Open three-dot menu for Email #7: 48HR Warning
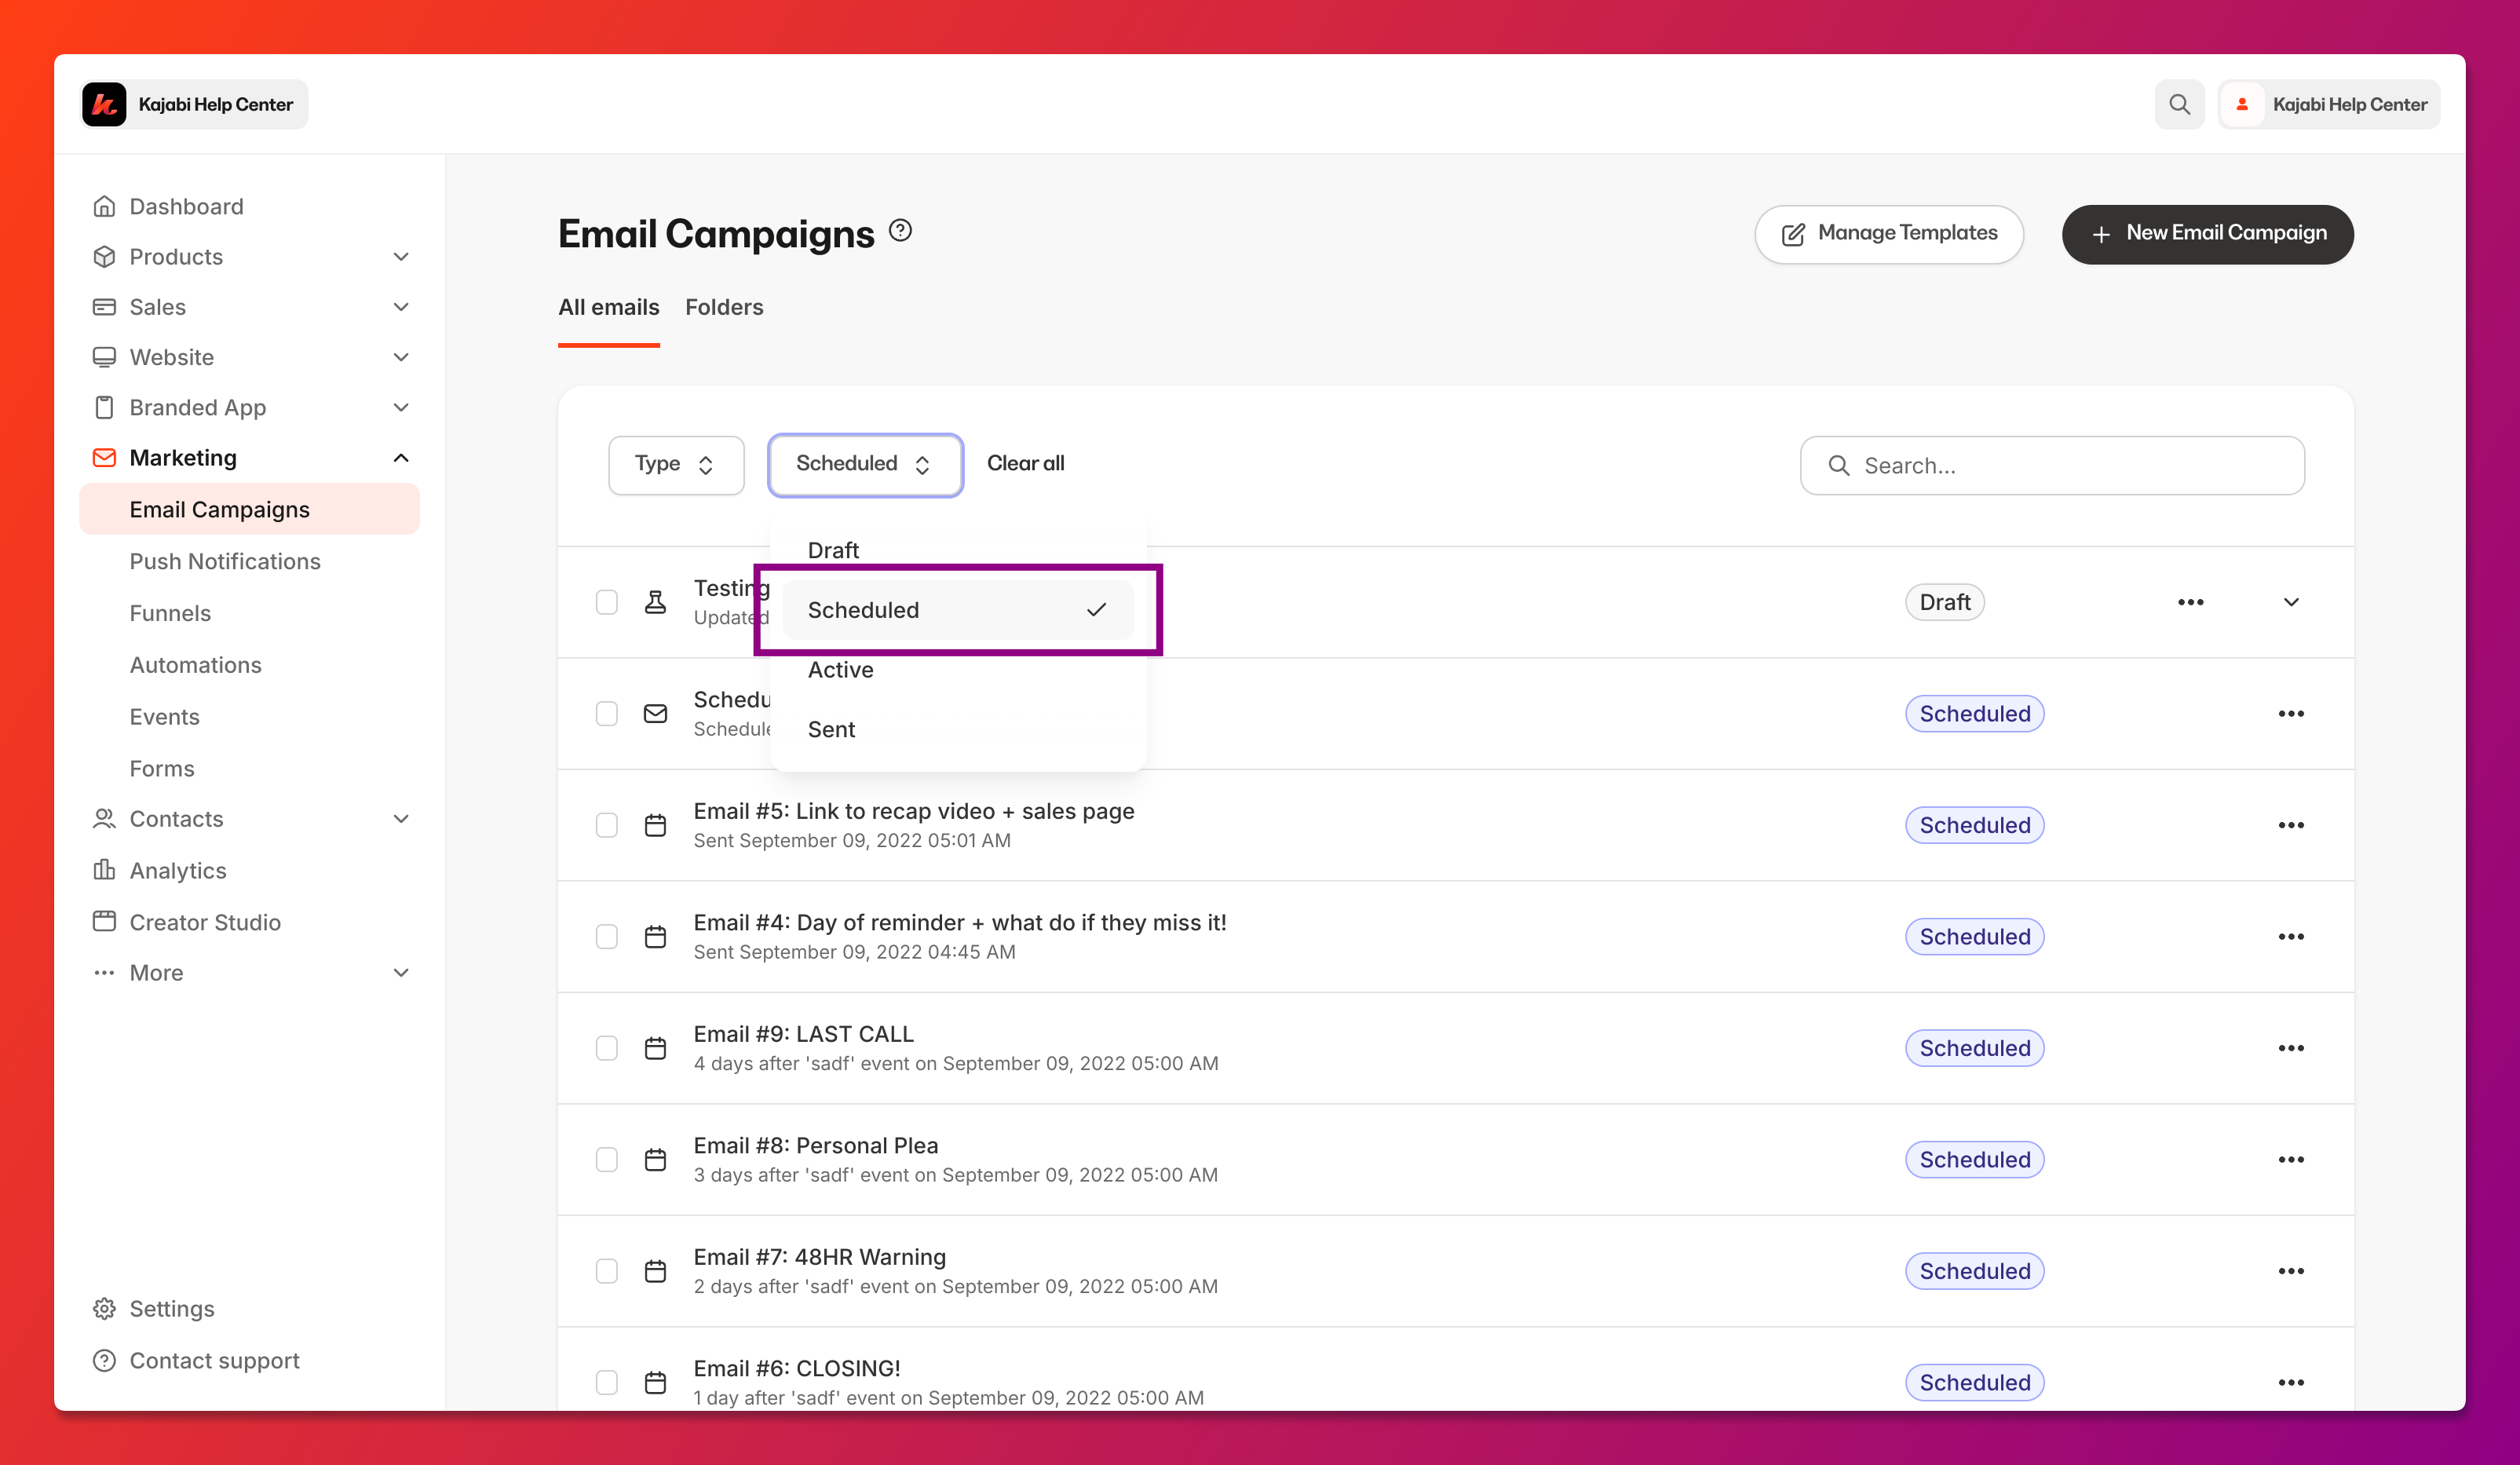Image resolution: width=2520 pixels, height=1465 pixels. (x=2291, y=1271)
